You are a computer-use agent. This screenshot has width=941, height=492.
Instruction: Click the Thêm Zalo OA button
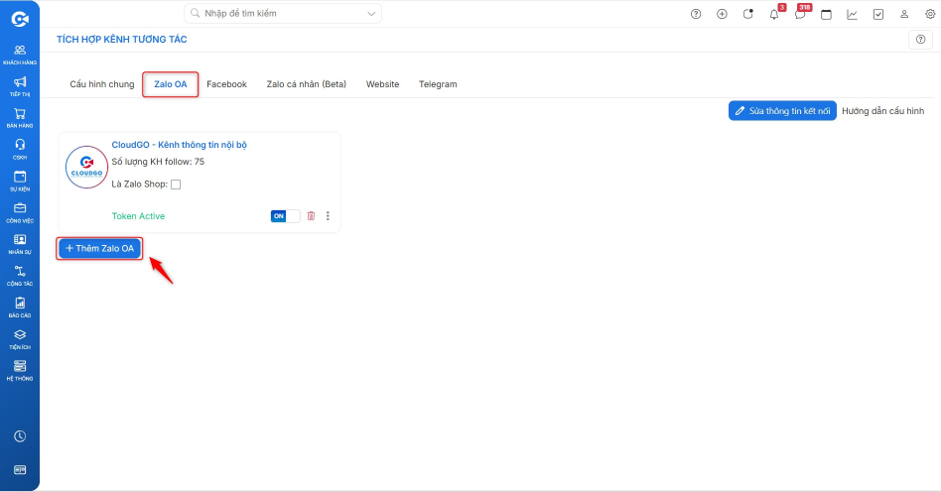(100, 248)
